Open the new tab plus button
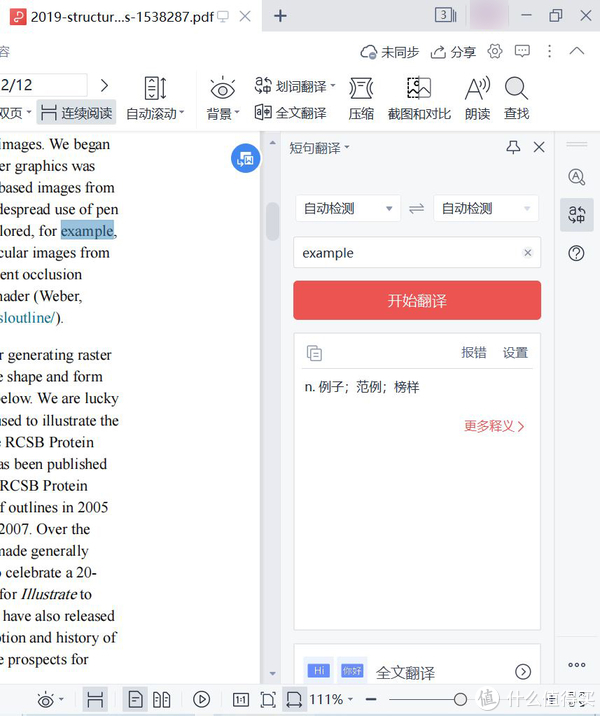The image size is (600, 716). 280,16
